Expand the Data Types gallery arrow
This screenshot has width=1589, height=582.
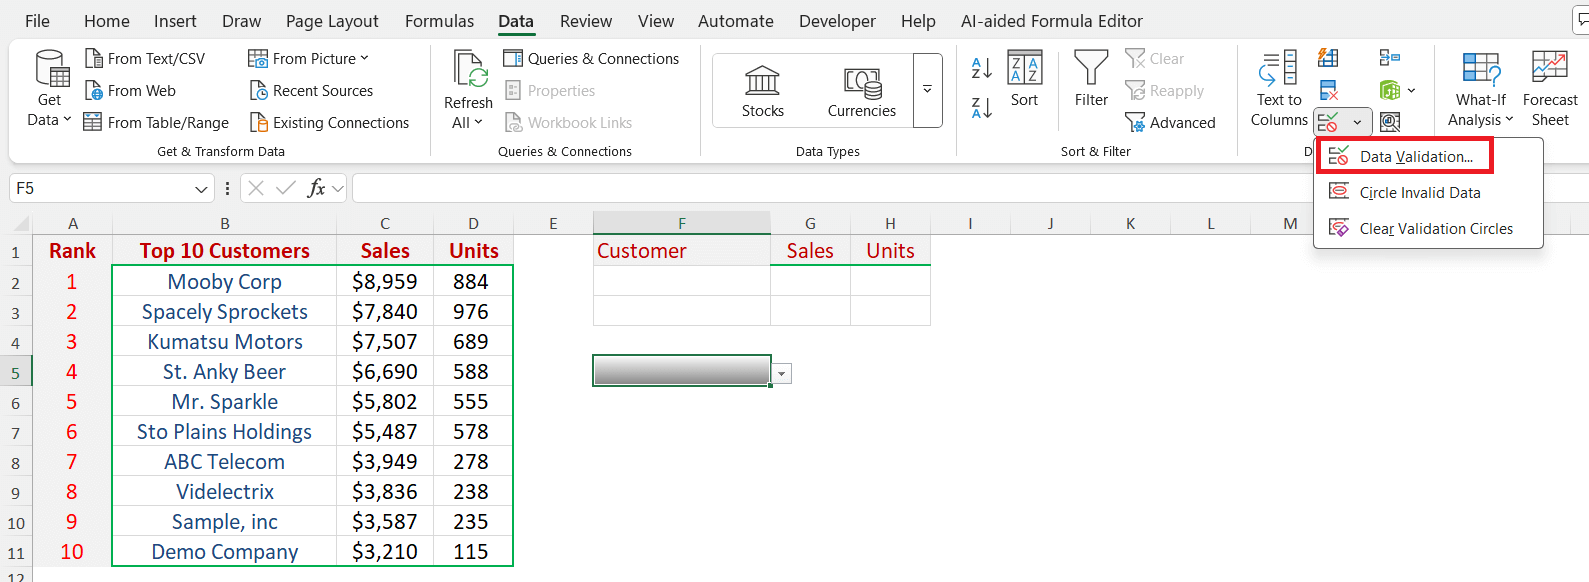[927, 90]
